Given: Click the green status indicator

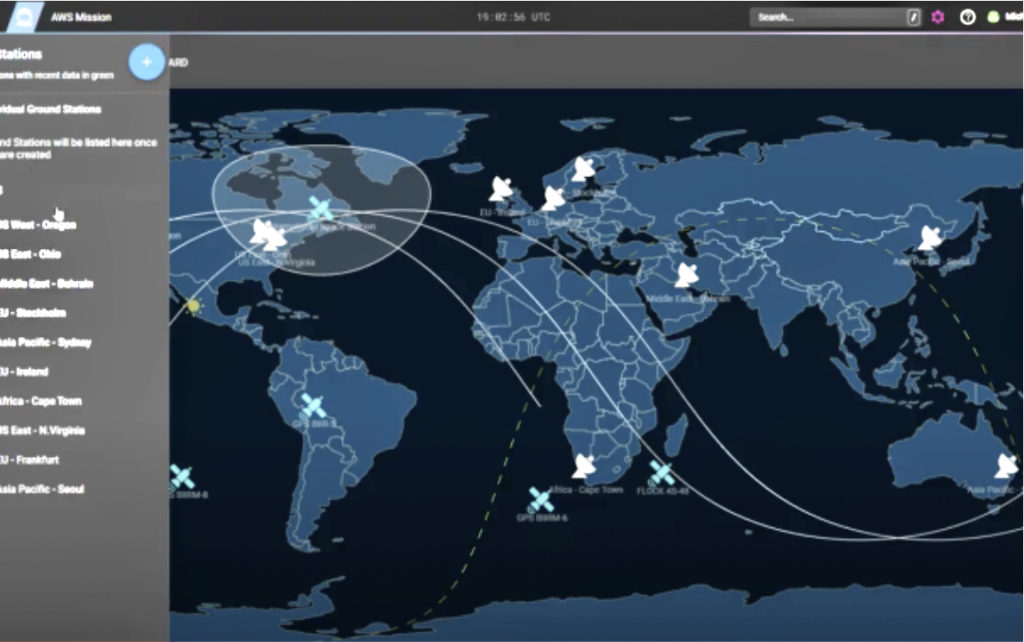Looking at the screenshot, I should pos(993,17).
